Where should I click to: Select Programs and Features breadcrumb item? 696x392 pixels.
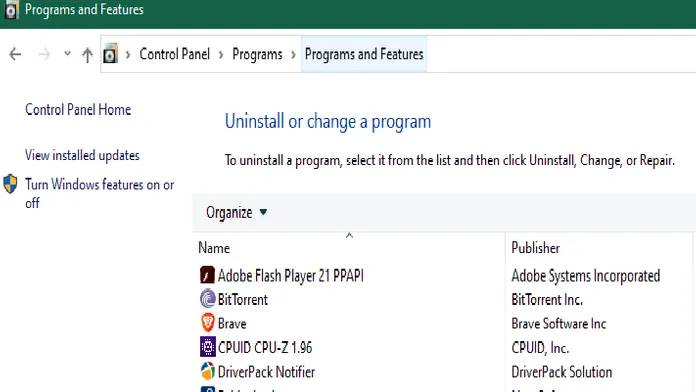364,54
